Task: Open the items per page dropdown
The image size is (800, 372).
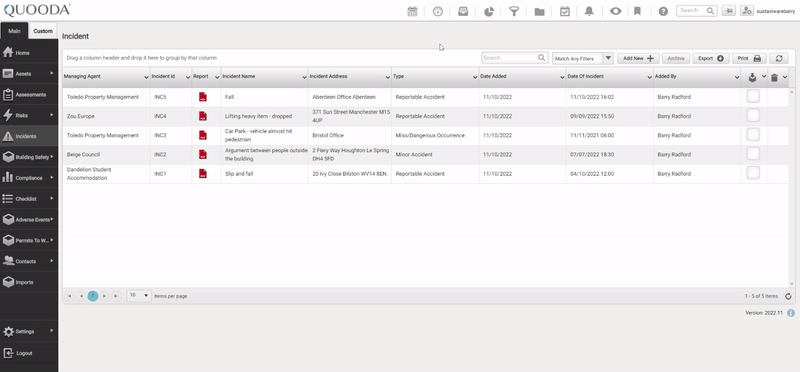Action: [x=139, y=295]
